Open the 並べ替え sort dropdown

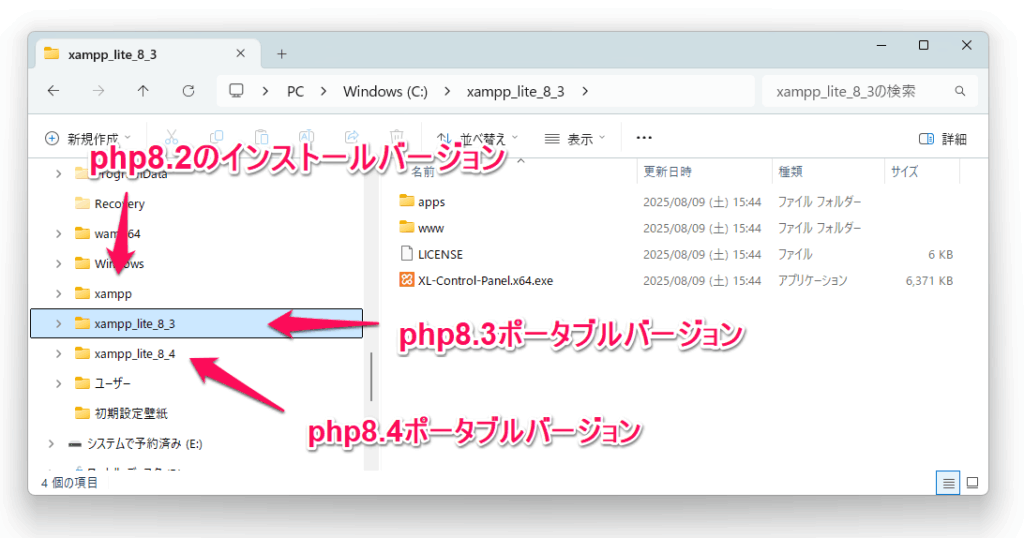(477, 138)
